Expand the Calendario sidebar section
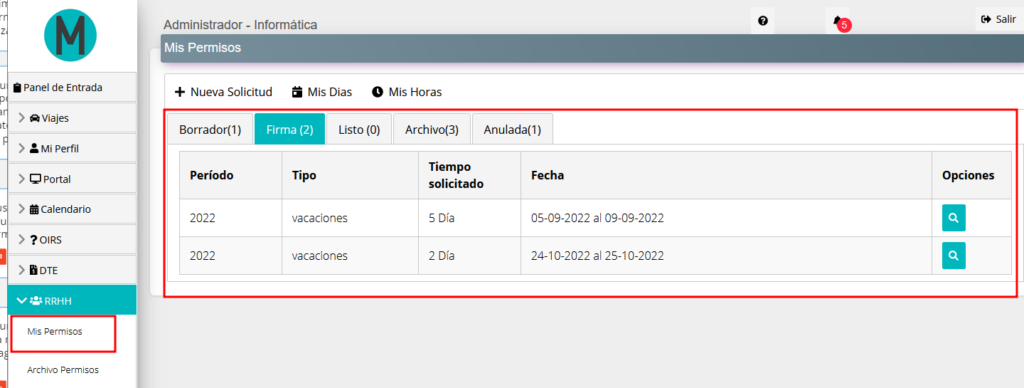The width and height of the screenshot is (1024, 388). coord(72,209)
